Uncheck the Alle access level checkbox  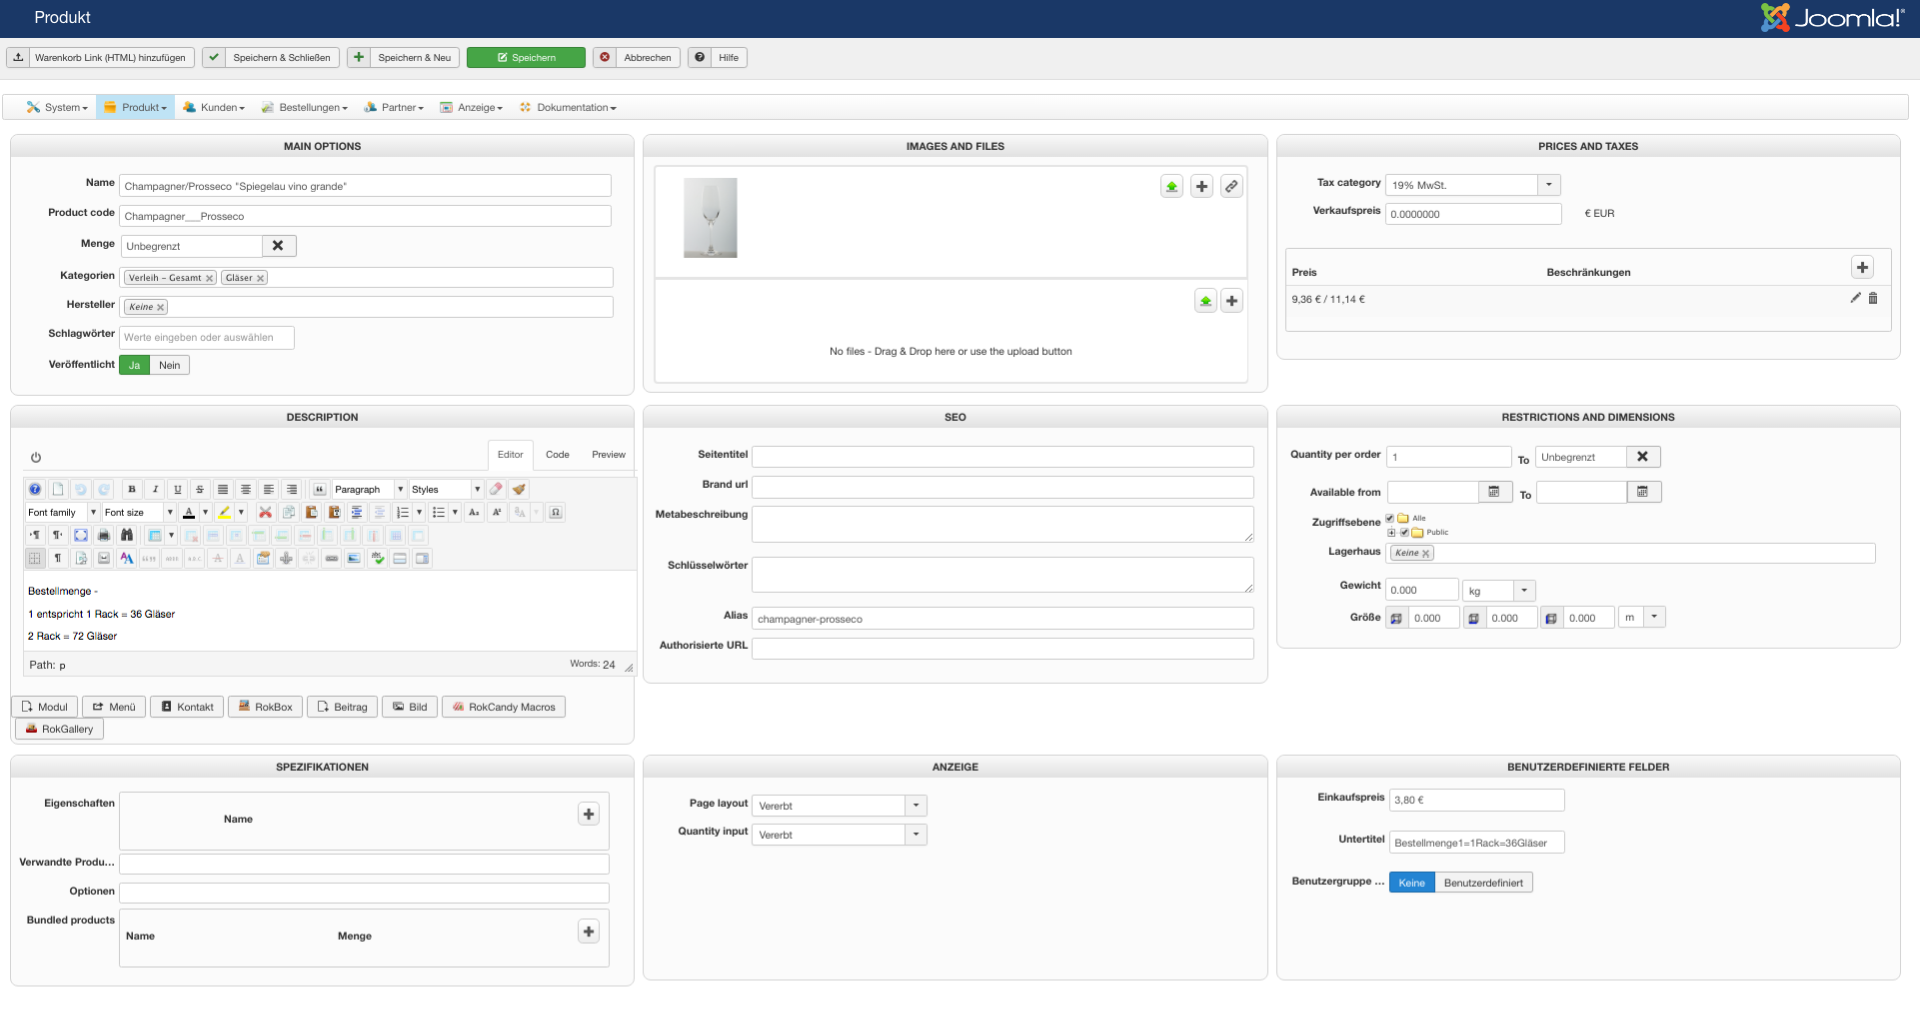(1390, 518)
